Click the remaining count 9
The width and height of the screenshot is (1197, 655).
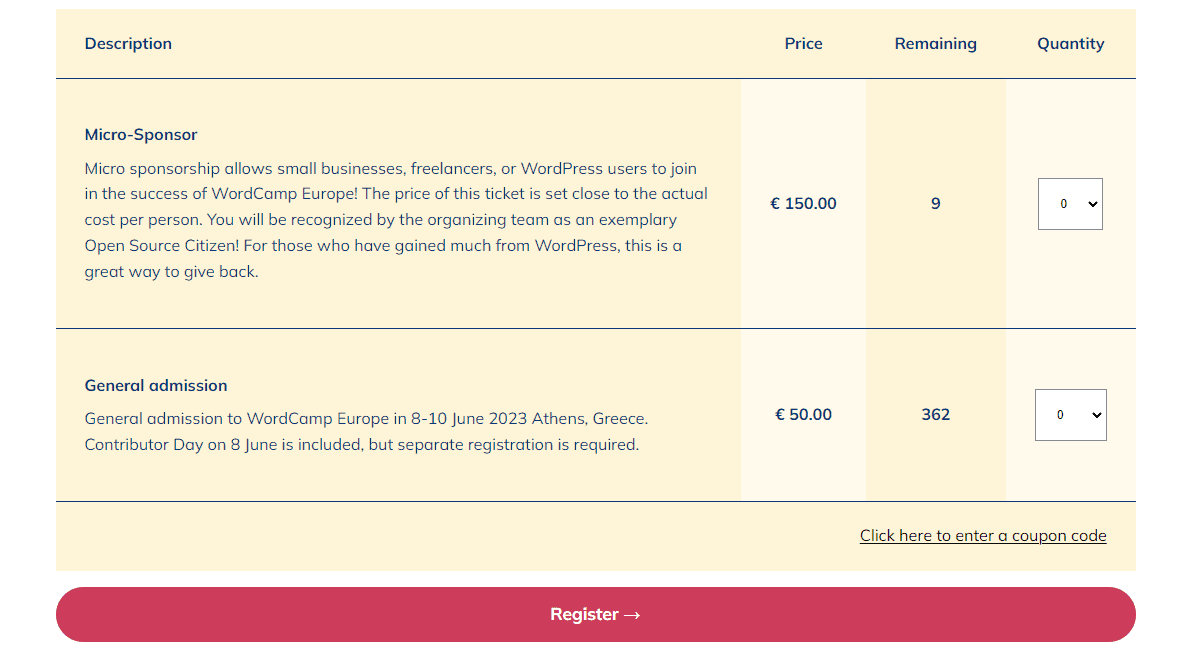pos(935,204)
